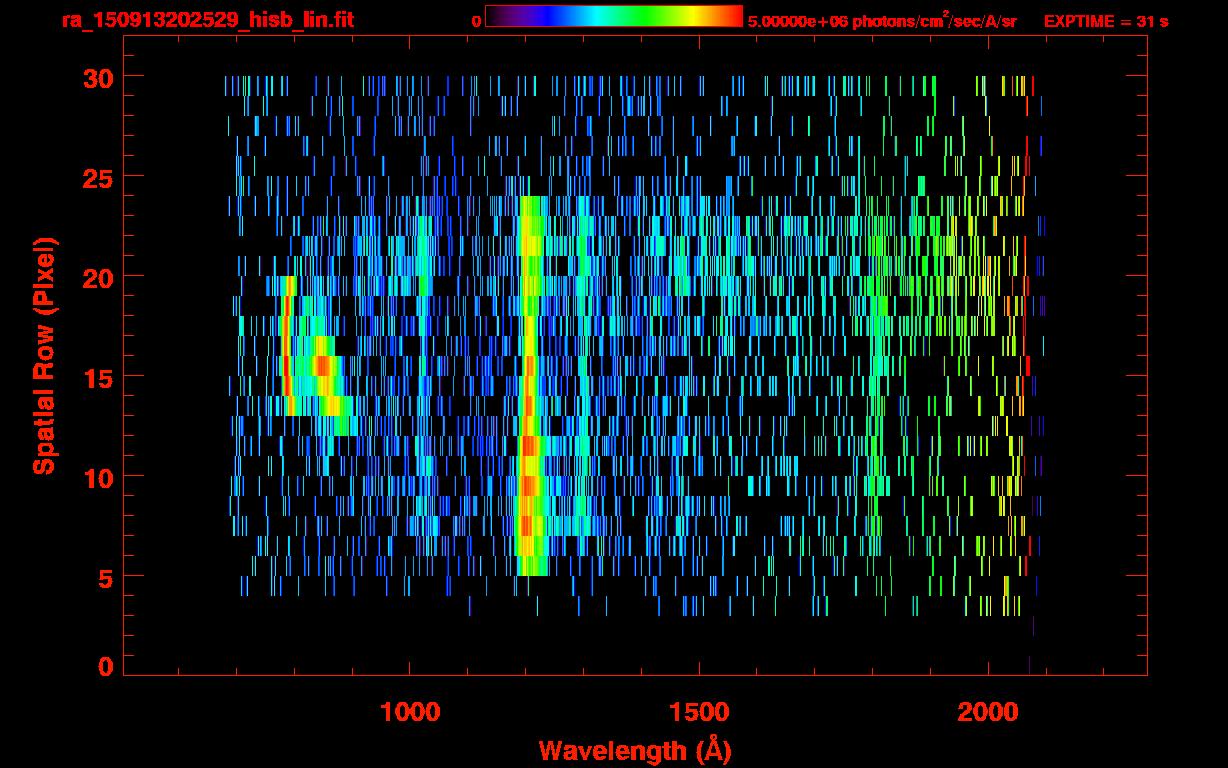This screenshot has height=768, width=1228.
Task: Click the 5.00000e+06 photons/cm²/sec/A/sr label
Action: pos(881,20)
